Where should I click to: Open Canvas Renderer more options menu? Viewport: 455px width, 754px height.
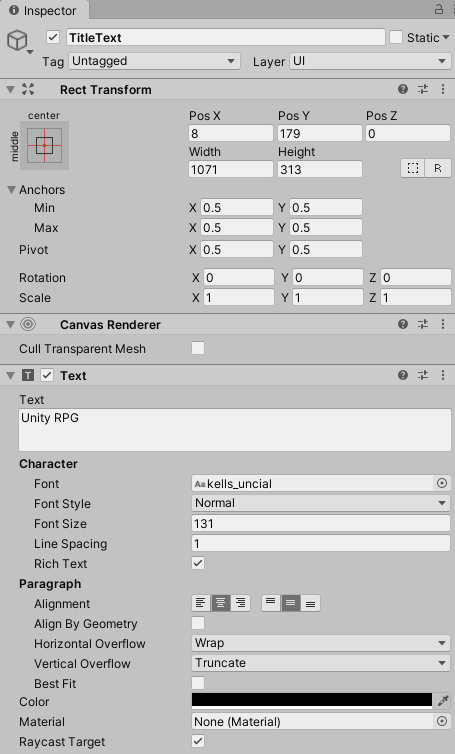click(443, 324)
